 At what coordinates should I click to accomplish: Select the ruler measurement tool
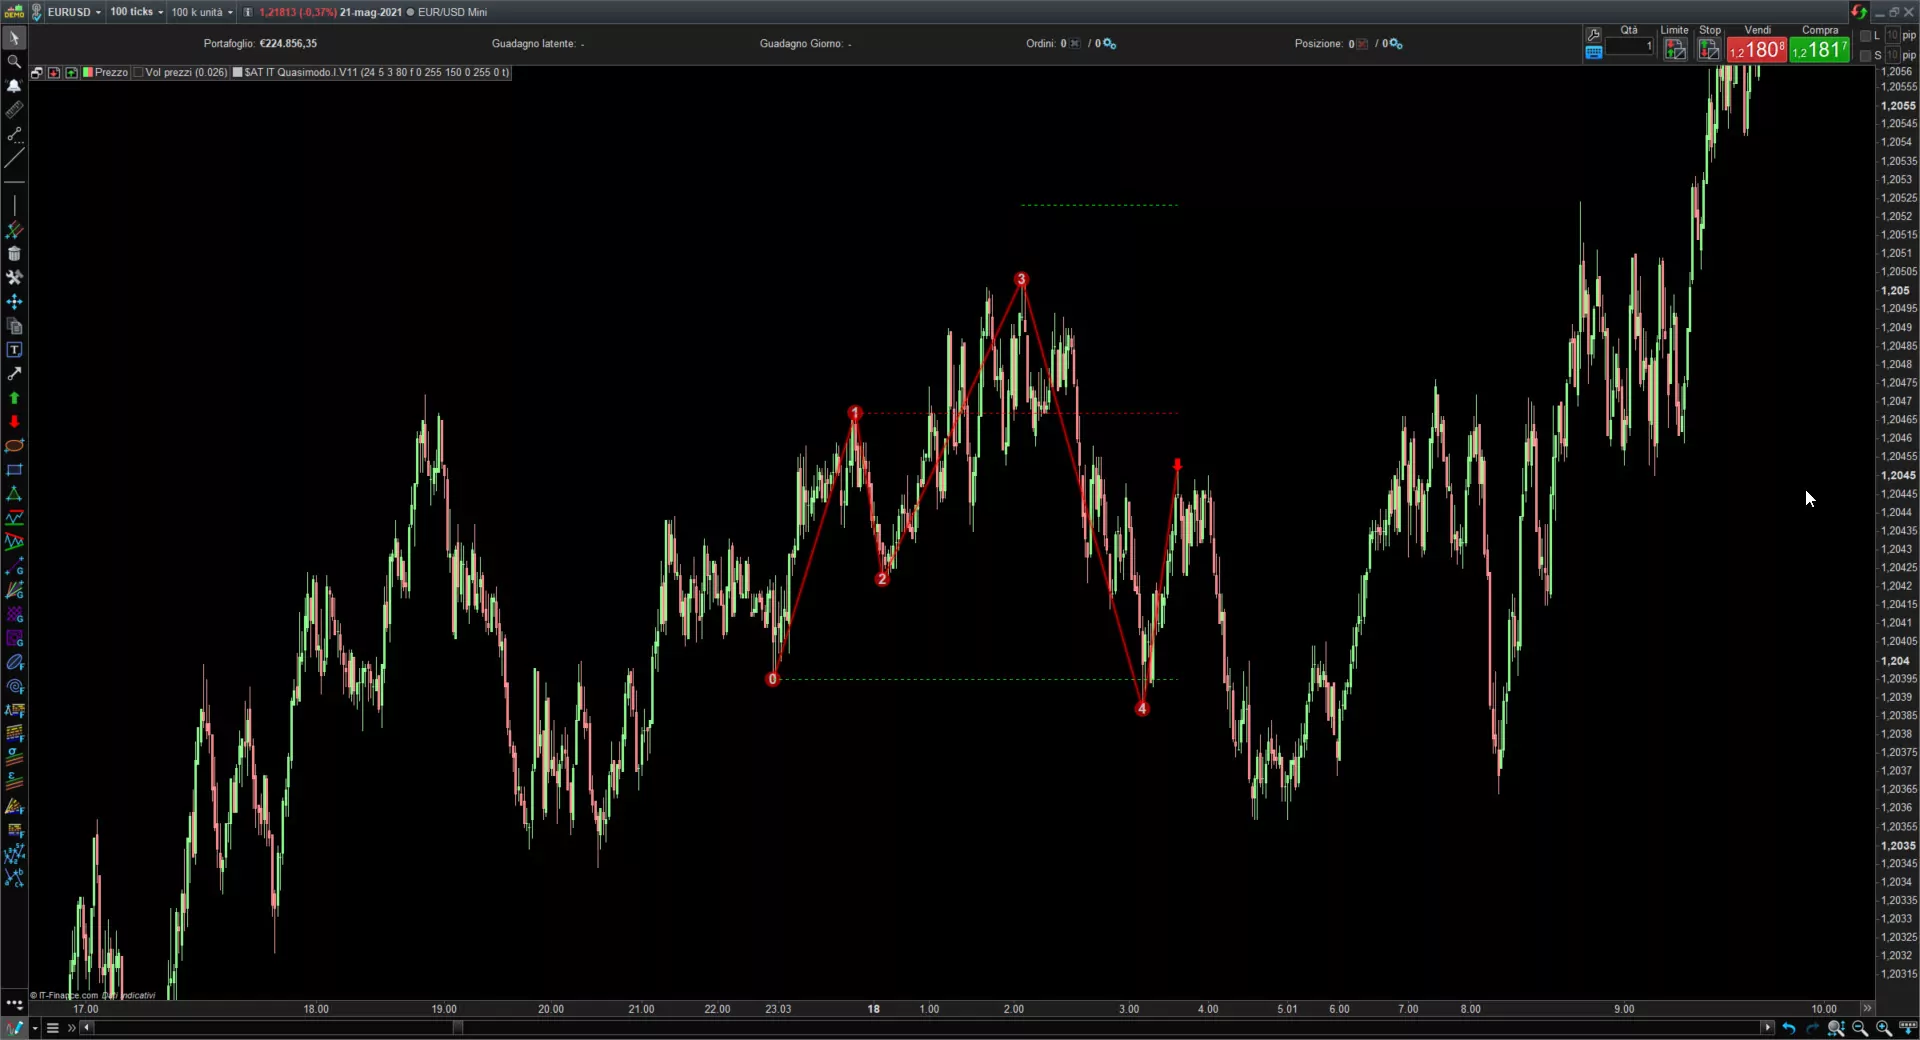[x=14, y=110]
